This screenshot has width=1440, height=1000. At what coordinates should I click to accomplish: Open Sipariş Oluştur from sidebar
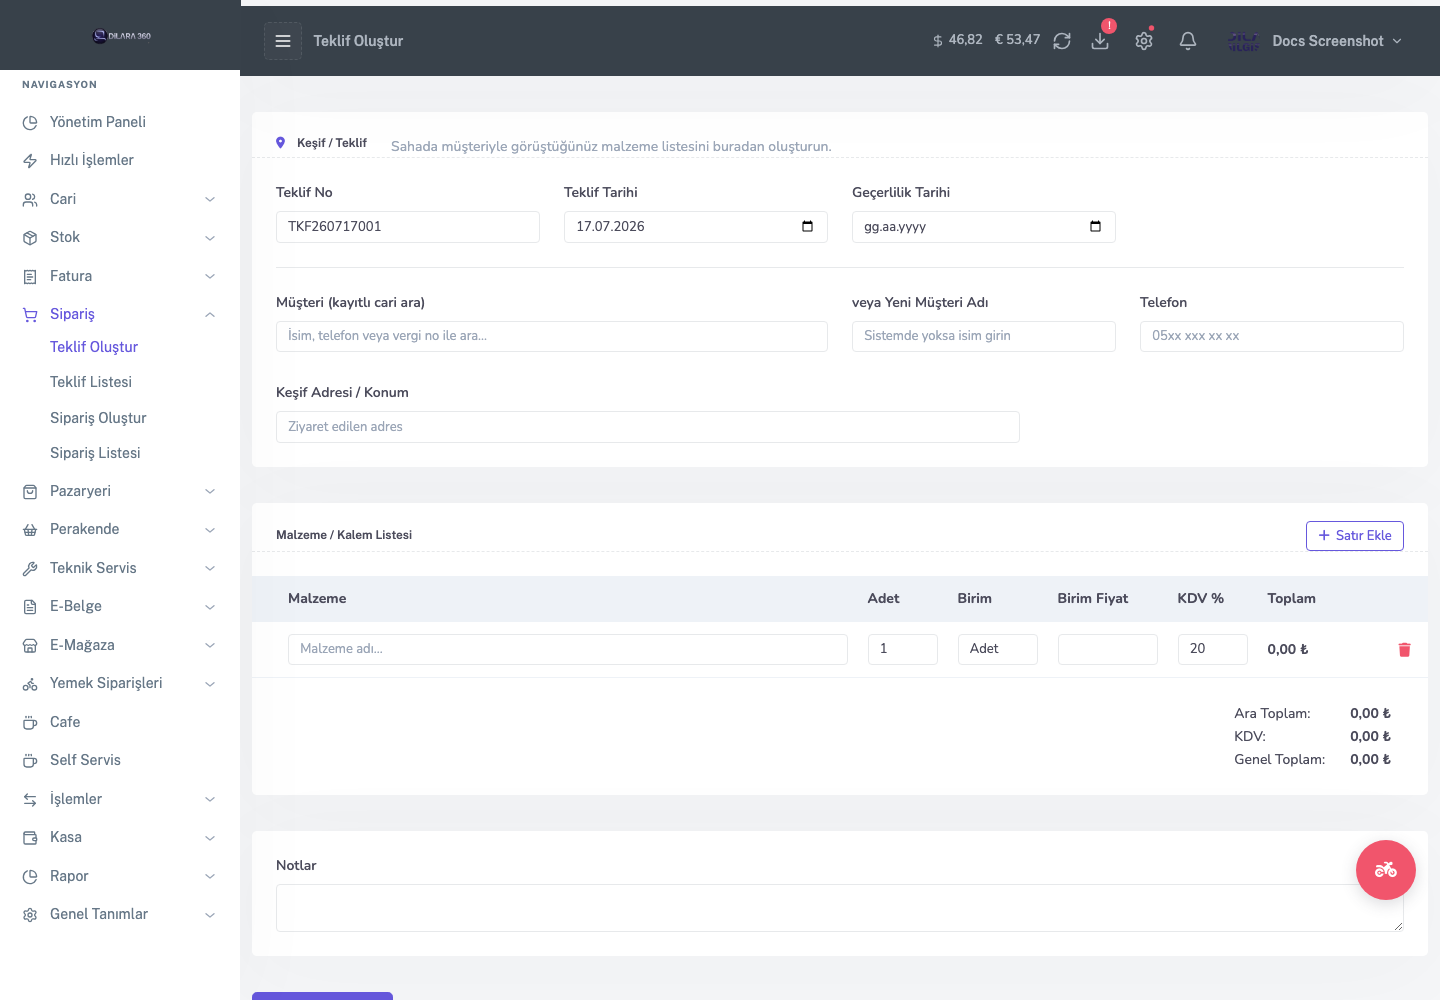(x=98, y=418)
